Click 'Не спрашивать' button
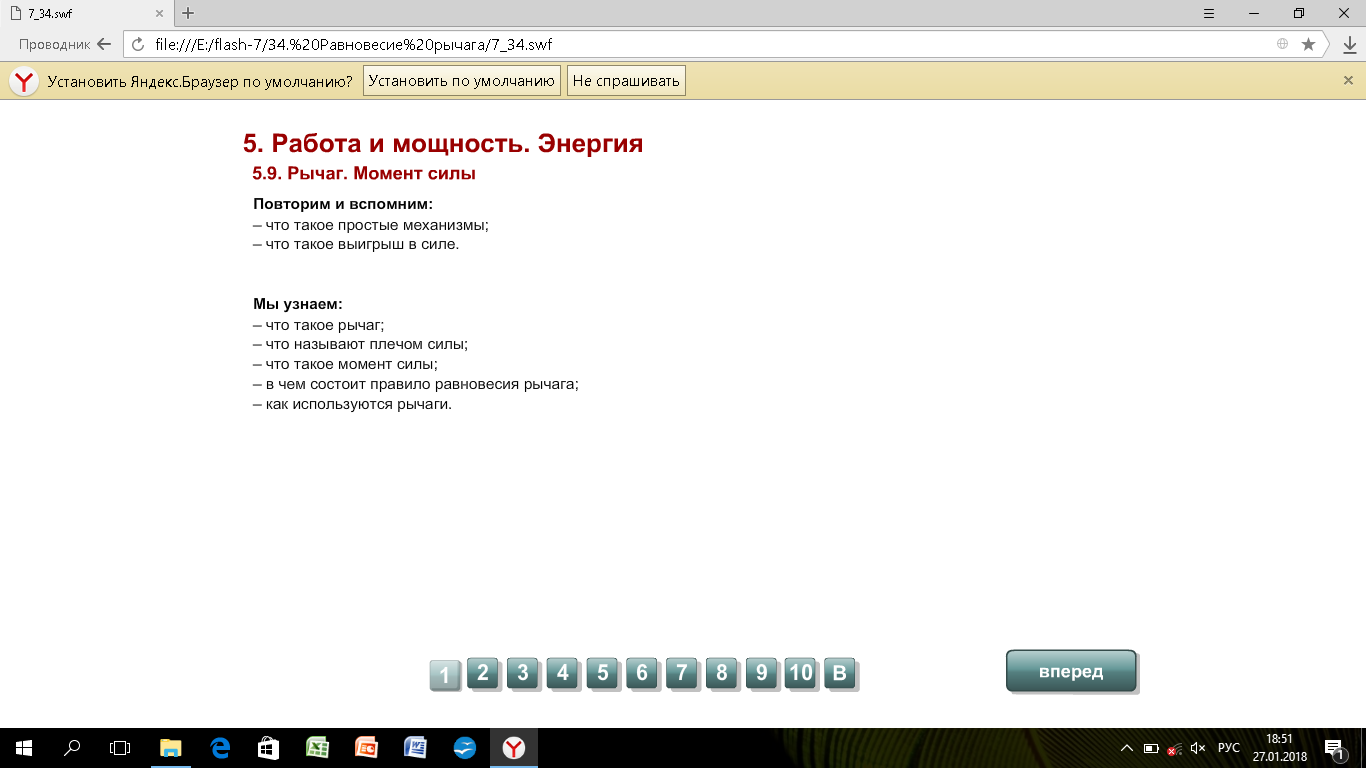 click(626, 81)
